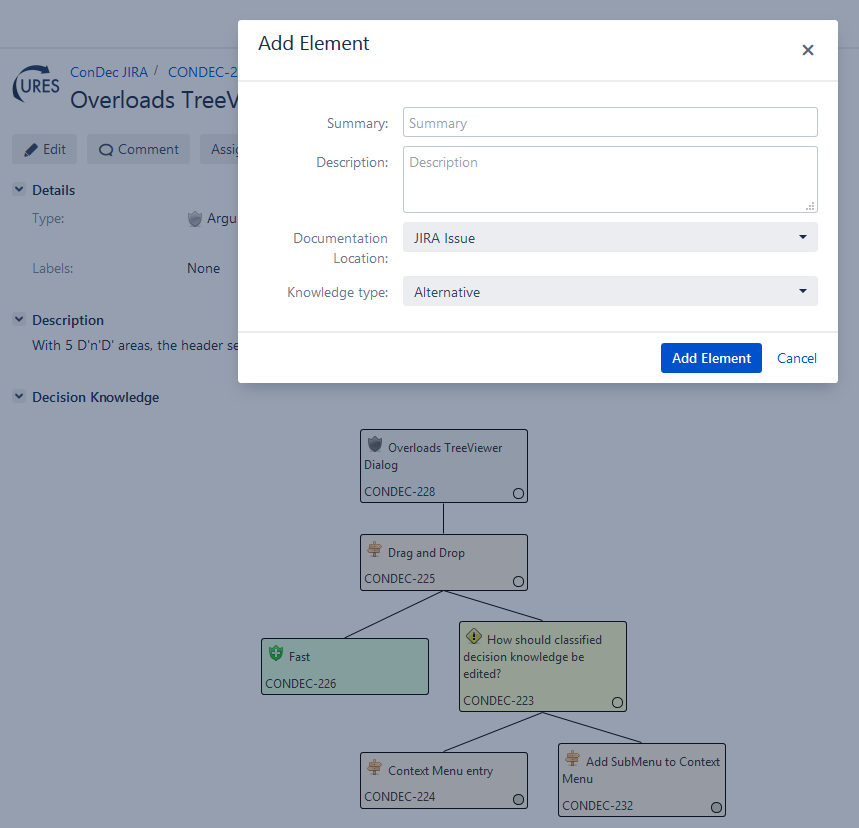
Task: Click signpost icon on Add SubMenu node
Action: click(x=572, y=758)
